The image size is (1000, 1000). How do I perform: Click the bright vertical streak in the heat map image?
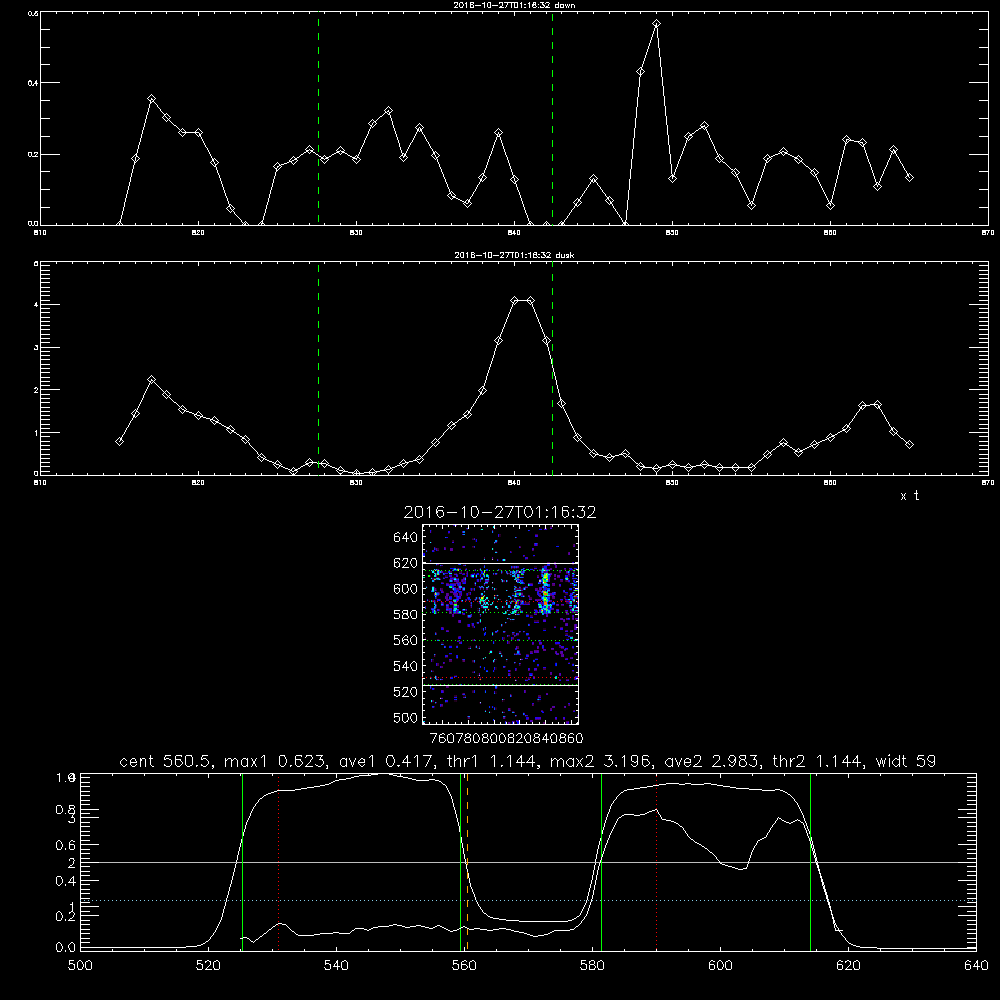[545, 590]
